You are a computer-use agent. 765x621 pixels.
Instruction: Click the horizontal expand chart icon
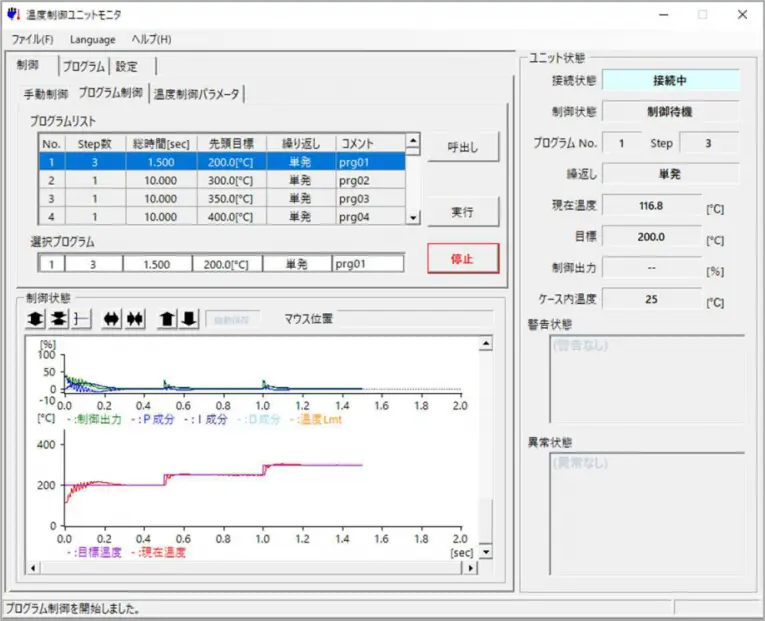(111, 318)
